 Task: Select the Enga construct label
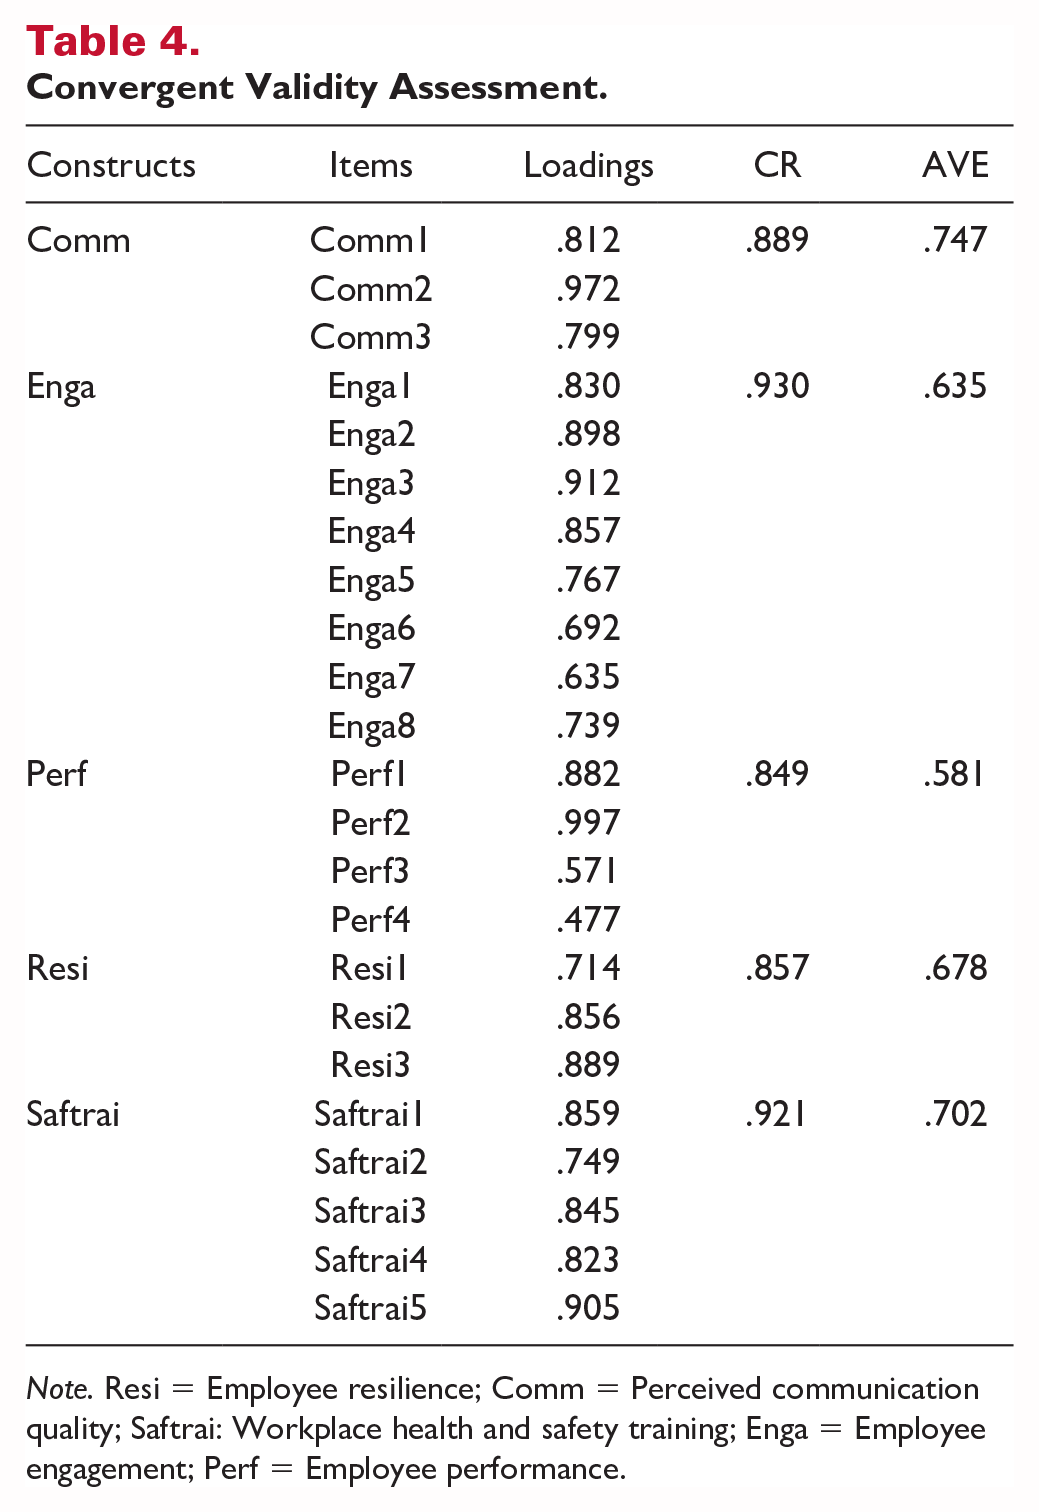pyautogui.click(x=61, y=387)
